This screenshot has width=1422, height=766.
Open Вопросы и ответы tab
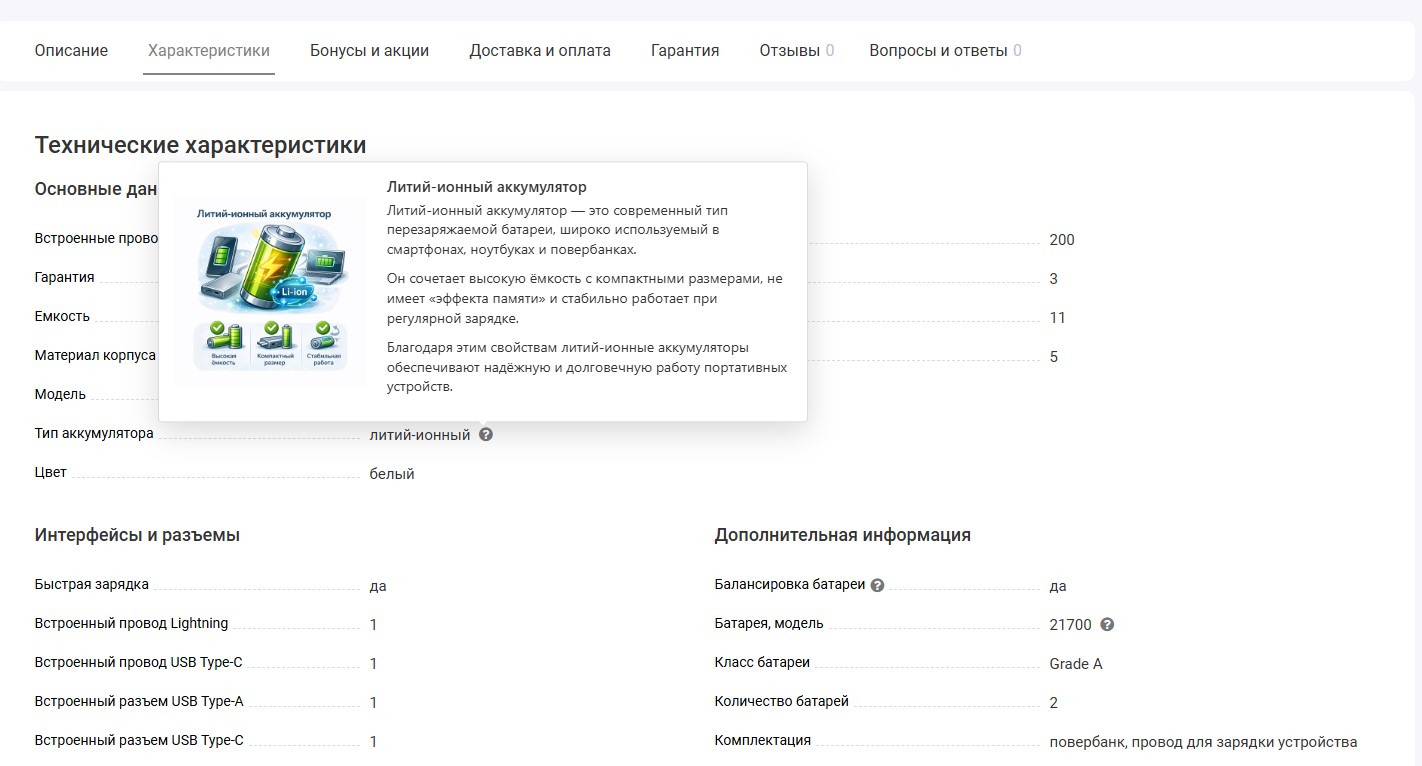pyautogui.click(x=944, y=51)
